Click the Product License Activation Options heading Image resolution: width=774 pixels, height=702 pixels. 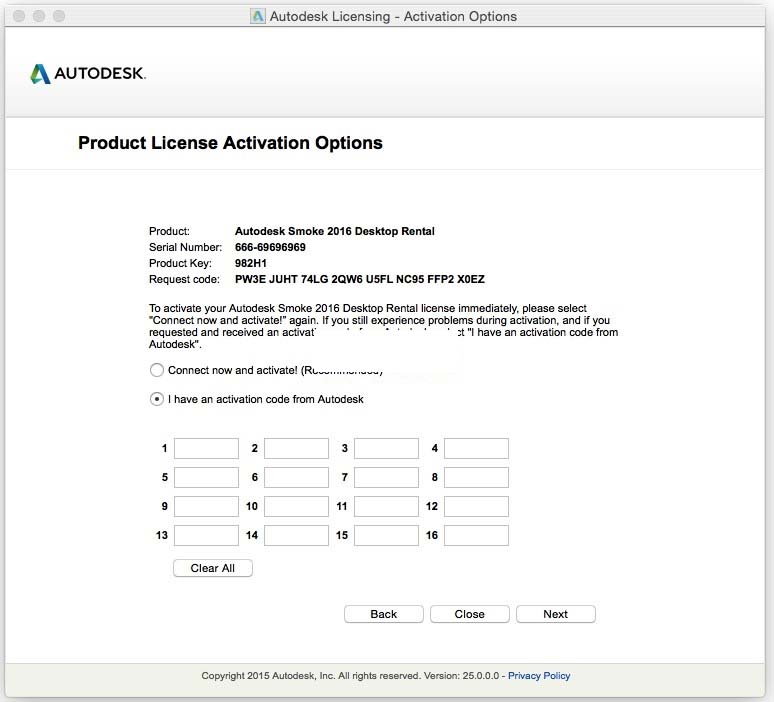[230, 143]
